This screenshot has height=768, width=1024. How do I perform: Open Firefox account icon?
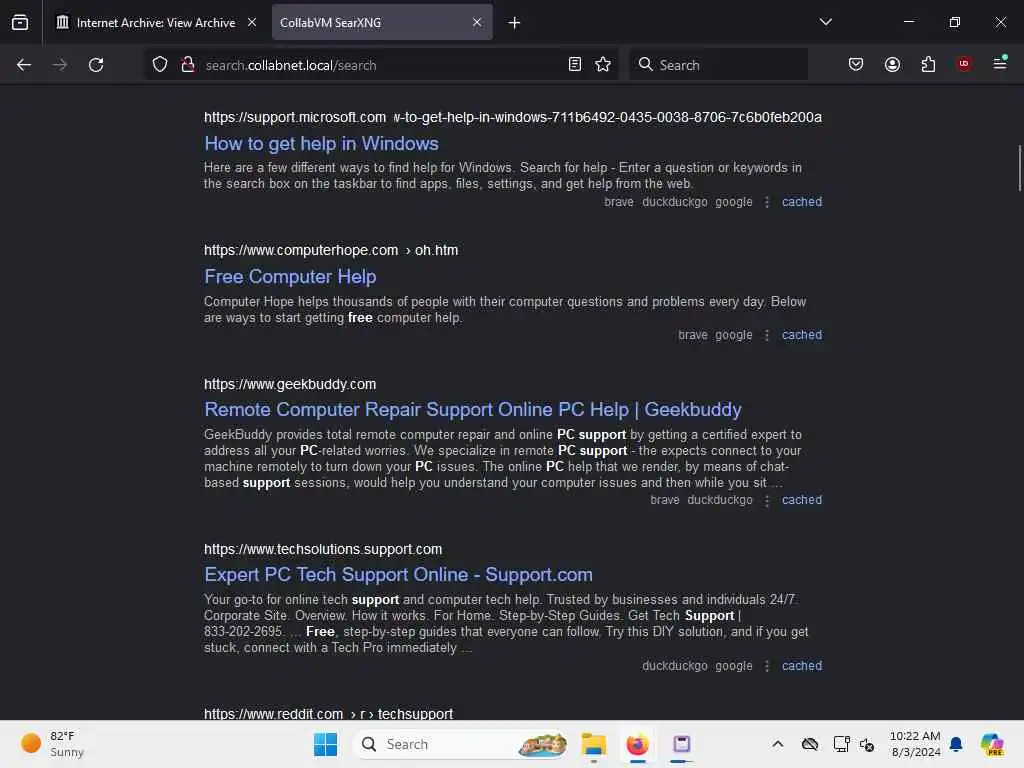point(893,65)
